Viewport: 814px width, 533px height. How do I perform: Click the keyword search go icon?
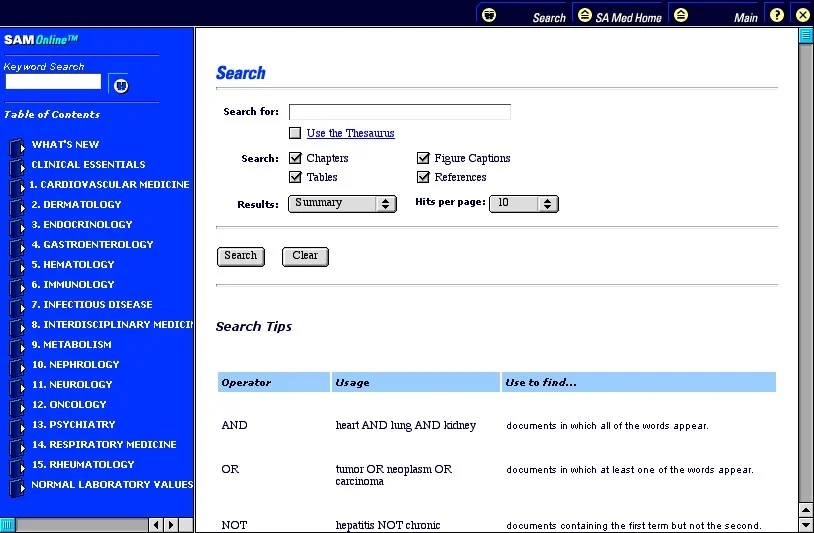pyautogui.click(x=120, y=85)
